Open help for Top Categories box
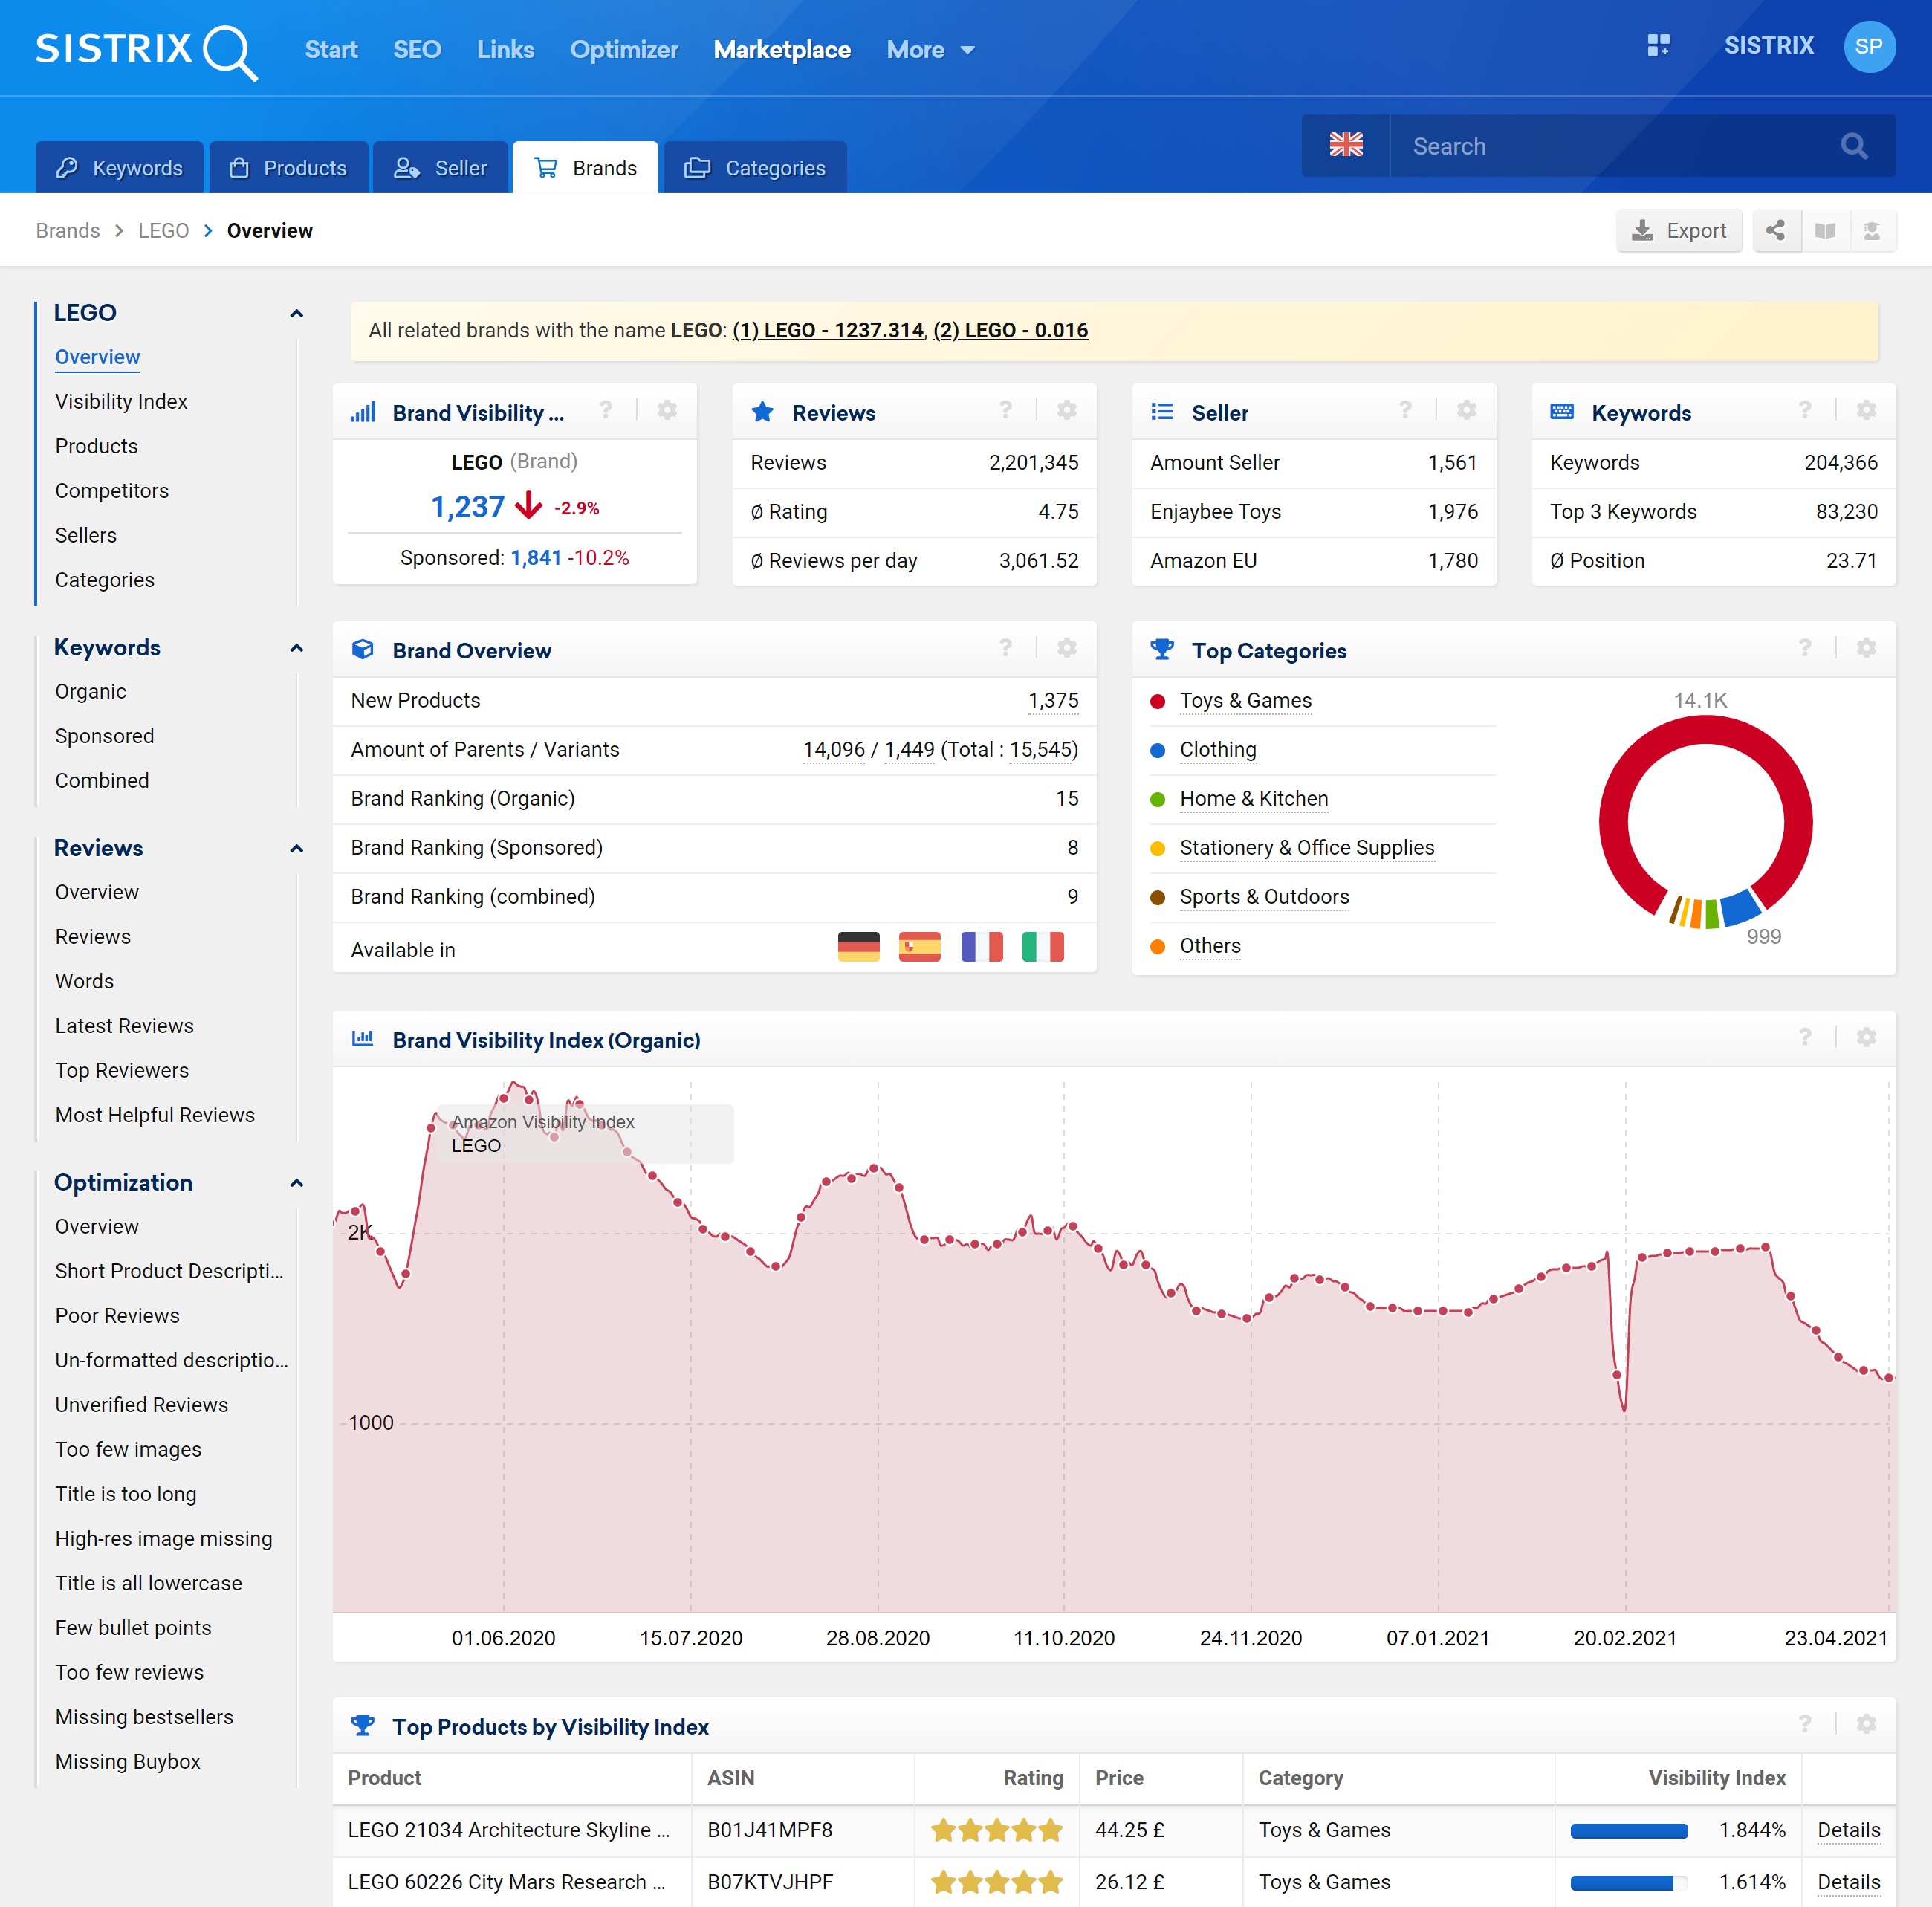1932x1907 pixels. 1805,649
